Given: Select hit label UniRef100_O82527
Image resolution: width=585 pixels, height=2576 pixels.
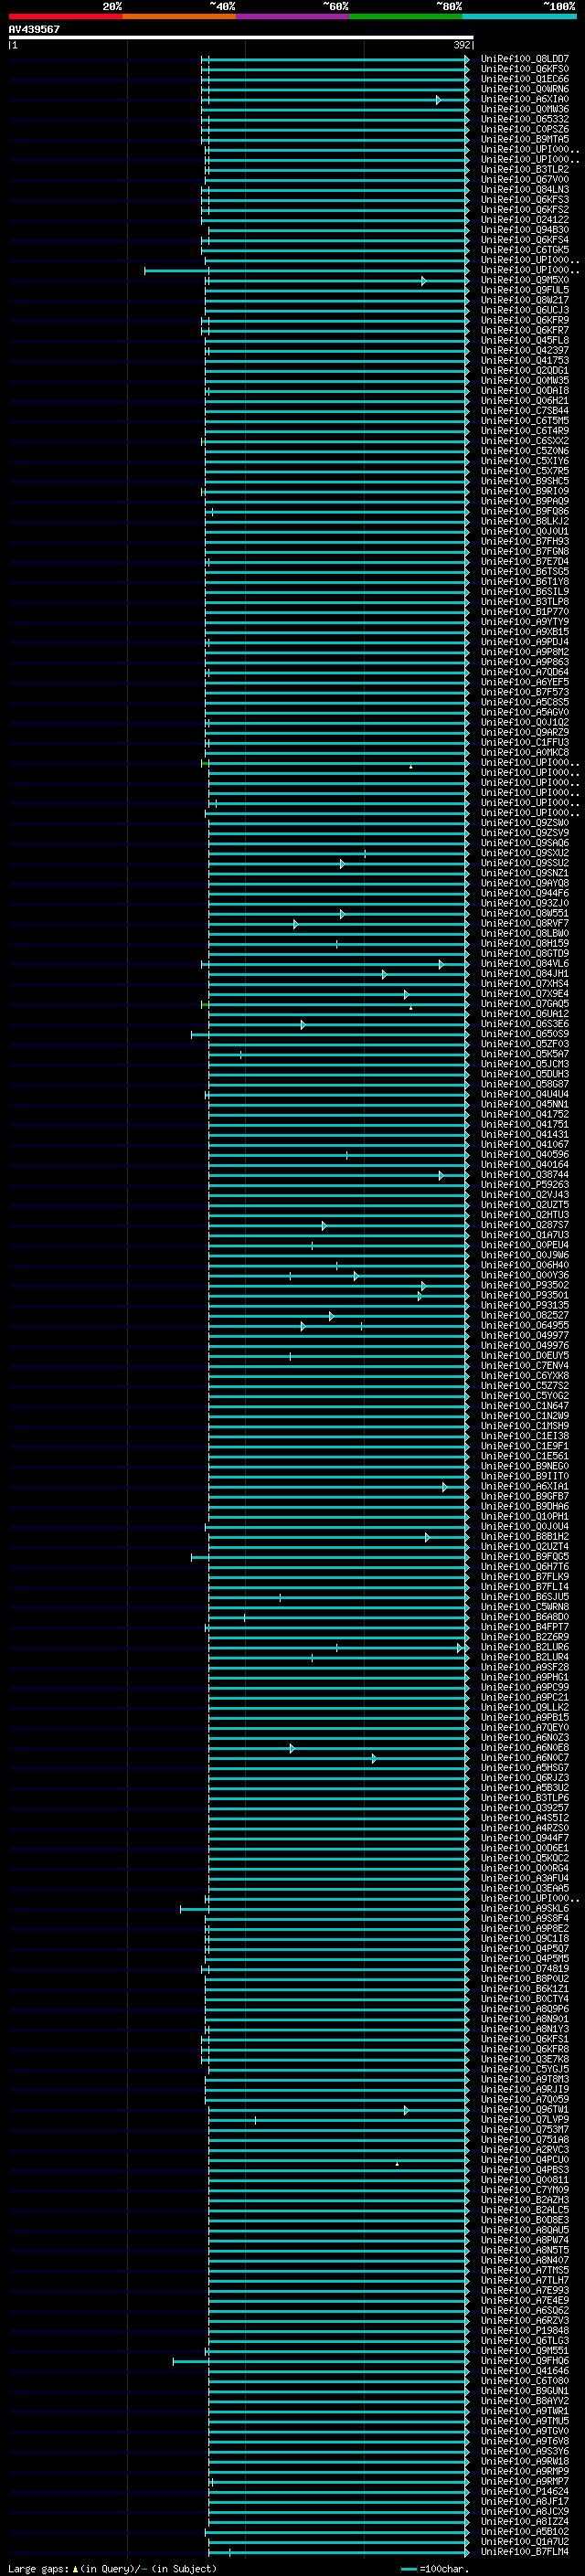Looking at the screenshot, I should pos(525,1315).
